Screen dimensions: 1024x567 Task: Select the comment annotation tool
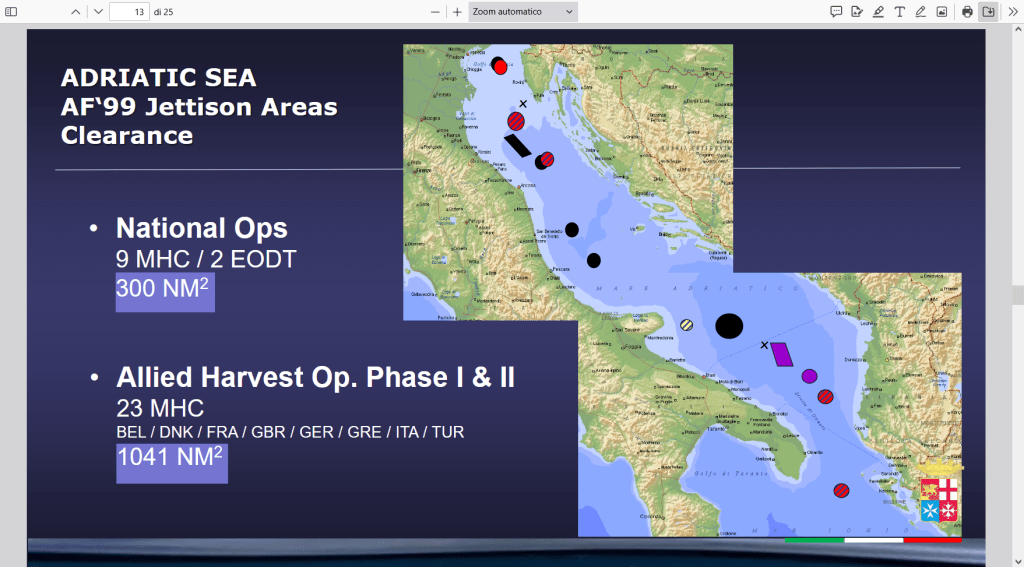point(836,12)
